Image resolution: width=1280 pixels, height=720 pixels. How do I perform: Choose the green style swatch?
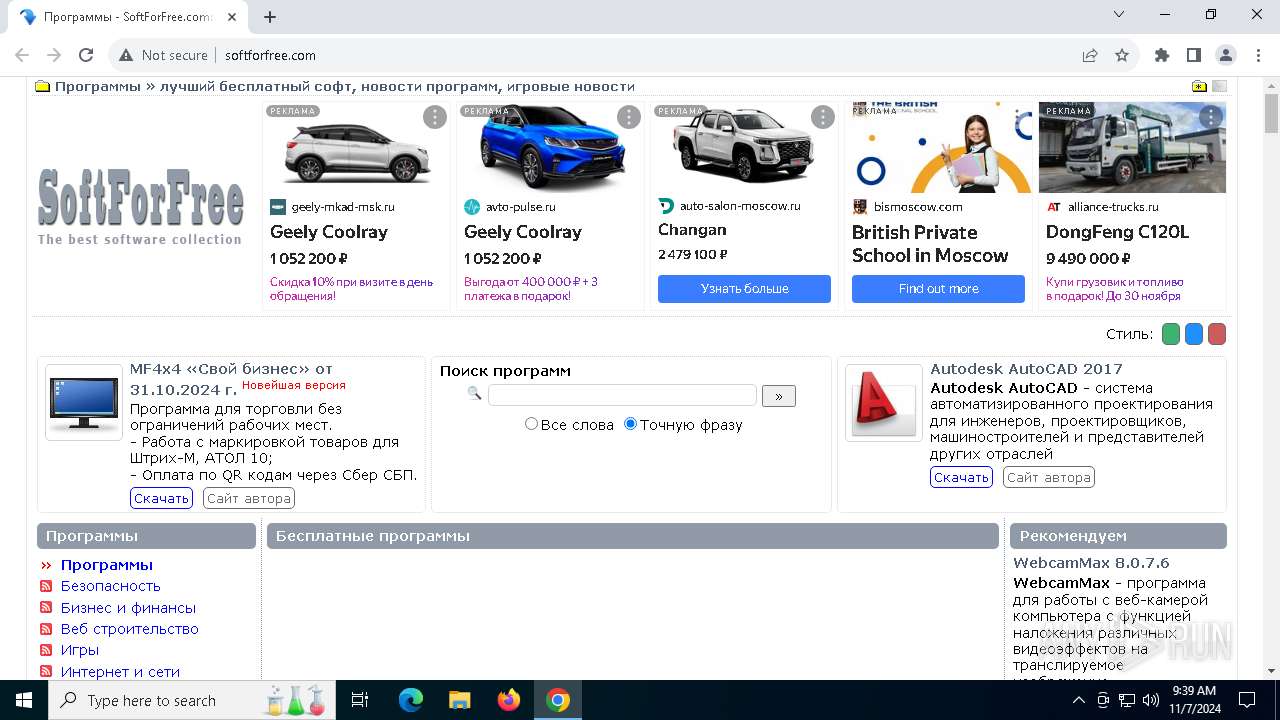[1171, 334]
